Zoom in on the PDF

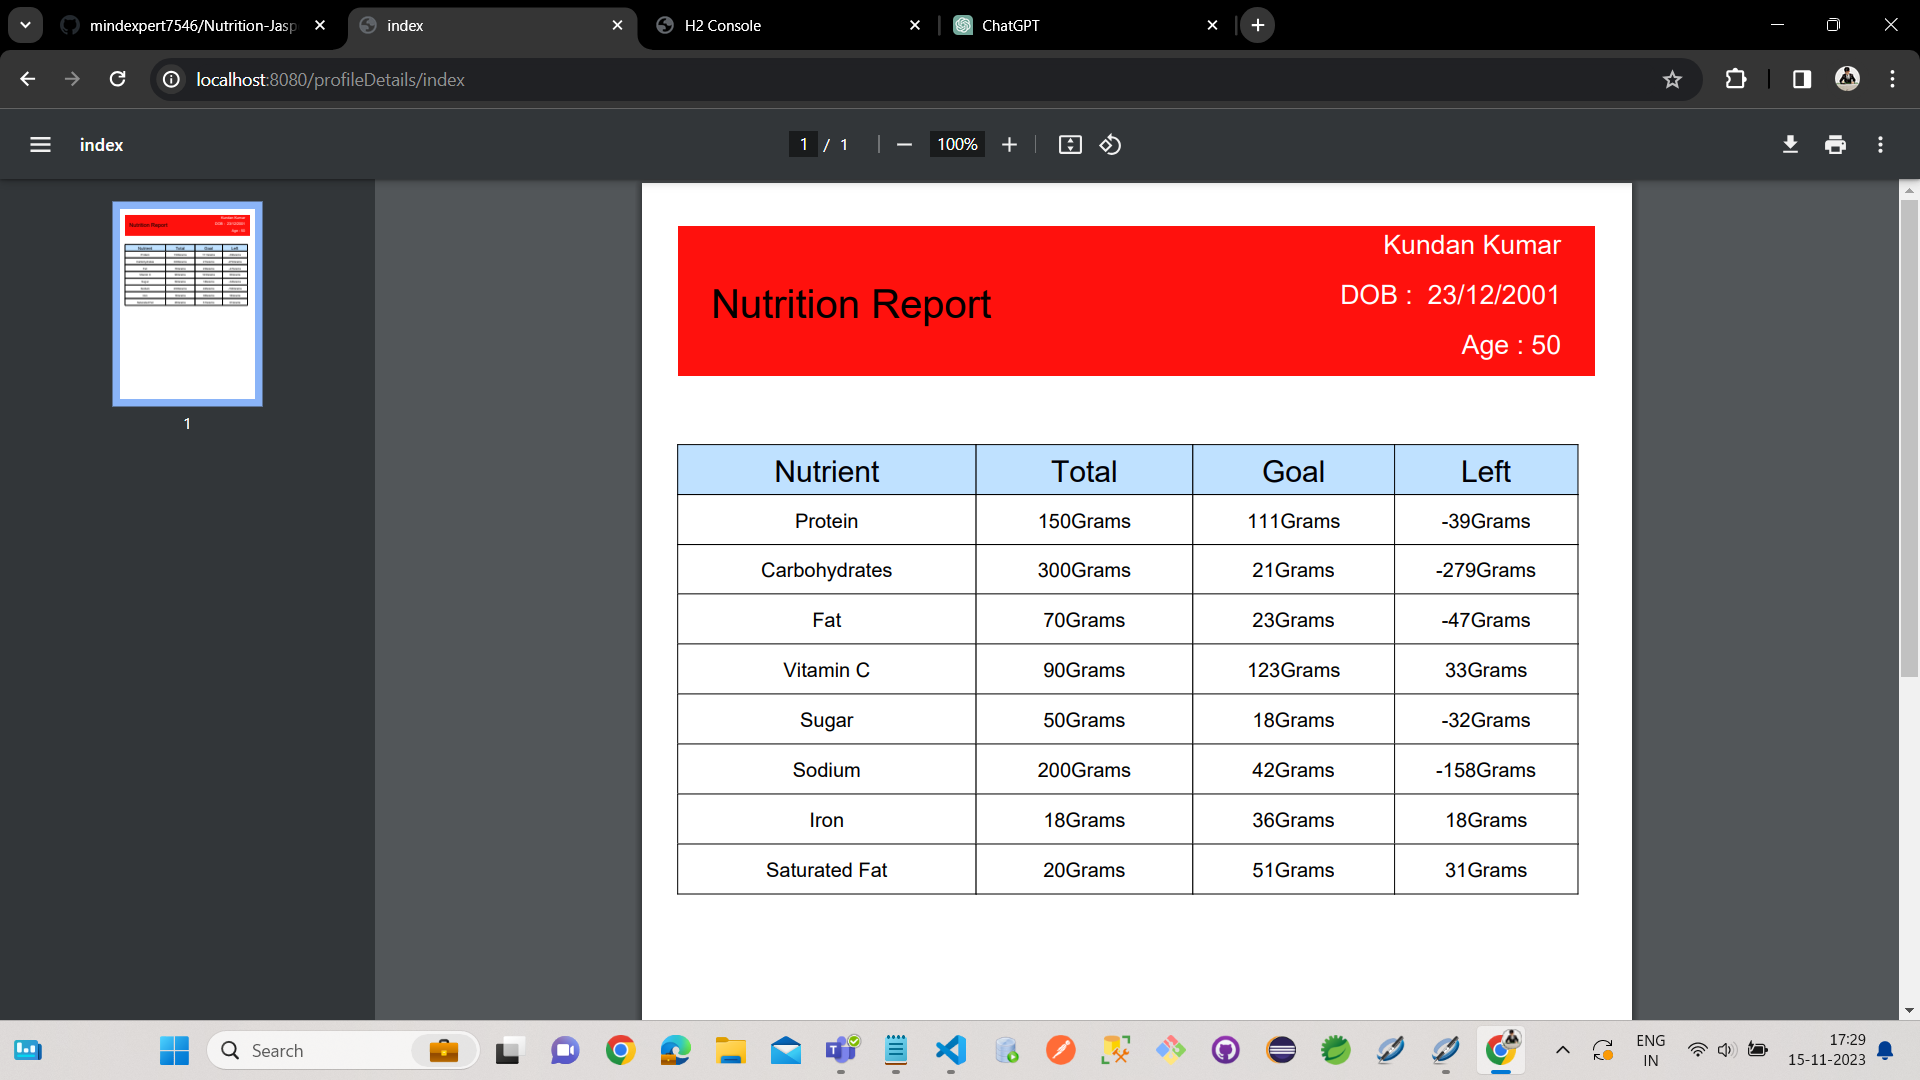(x=1009, y=144)
